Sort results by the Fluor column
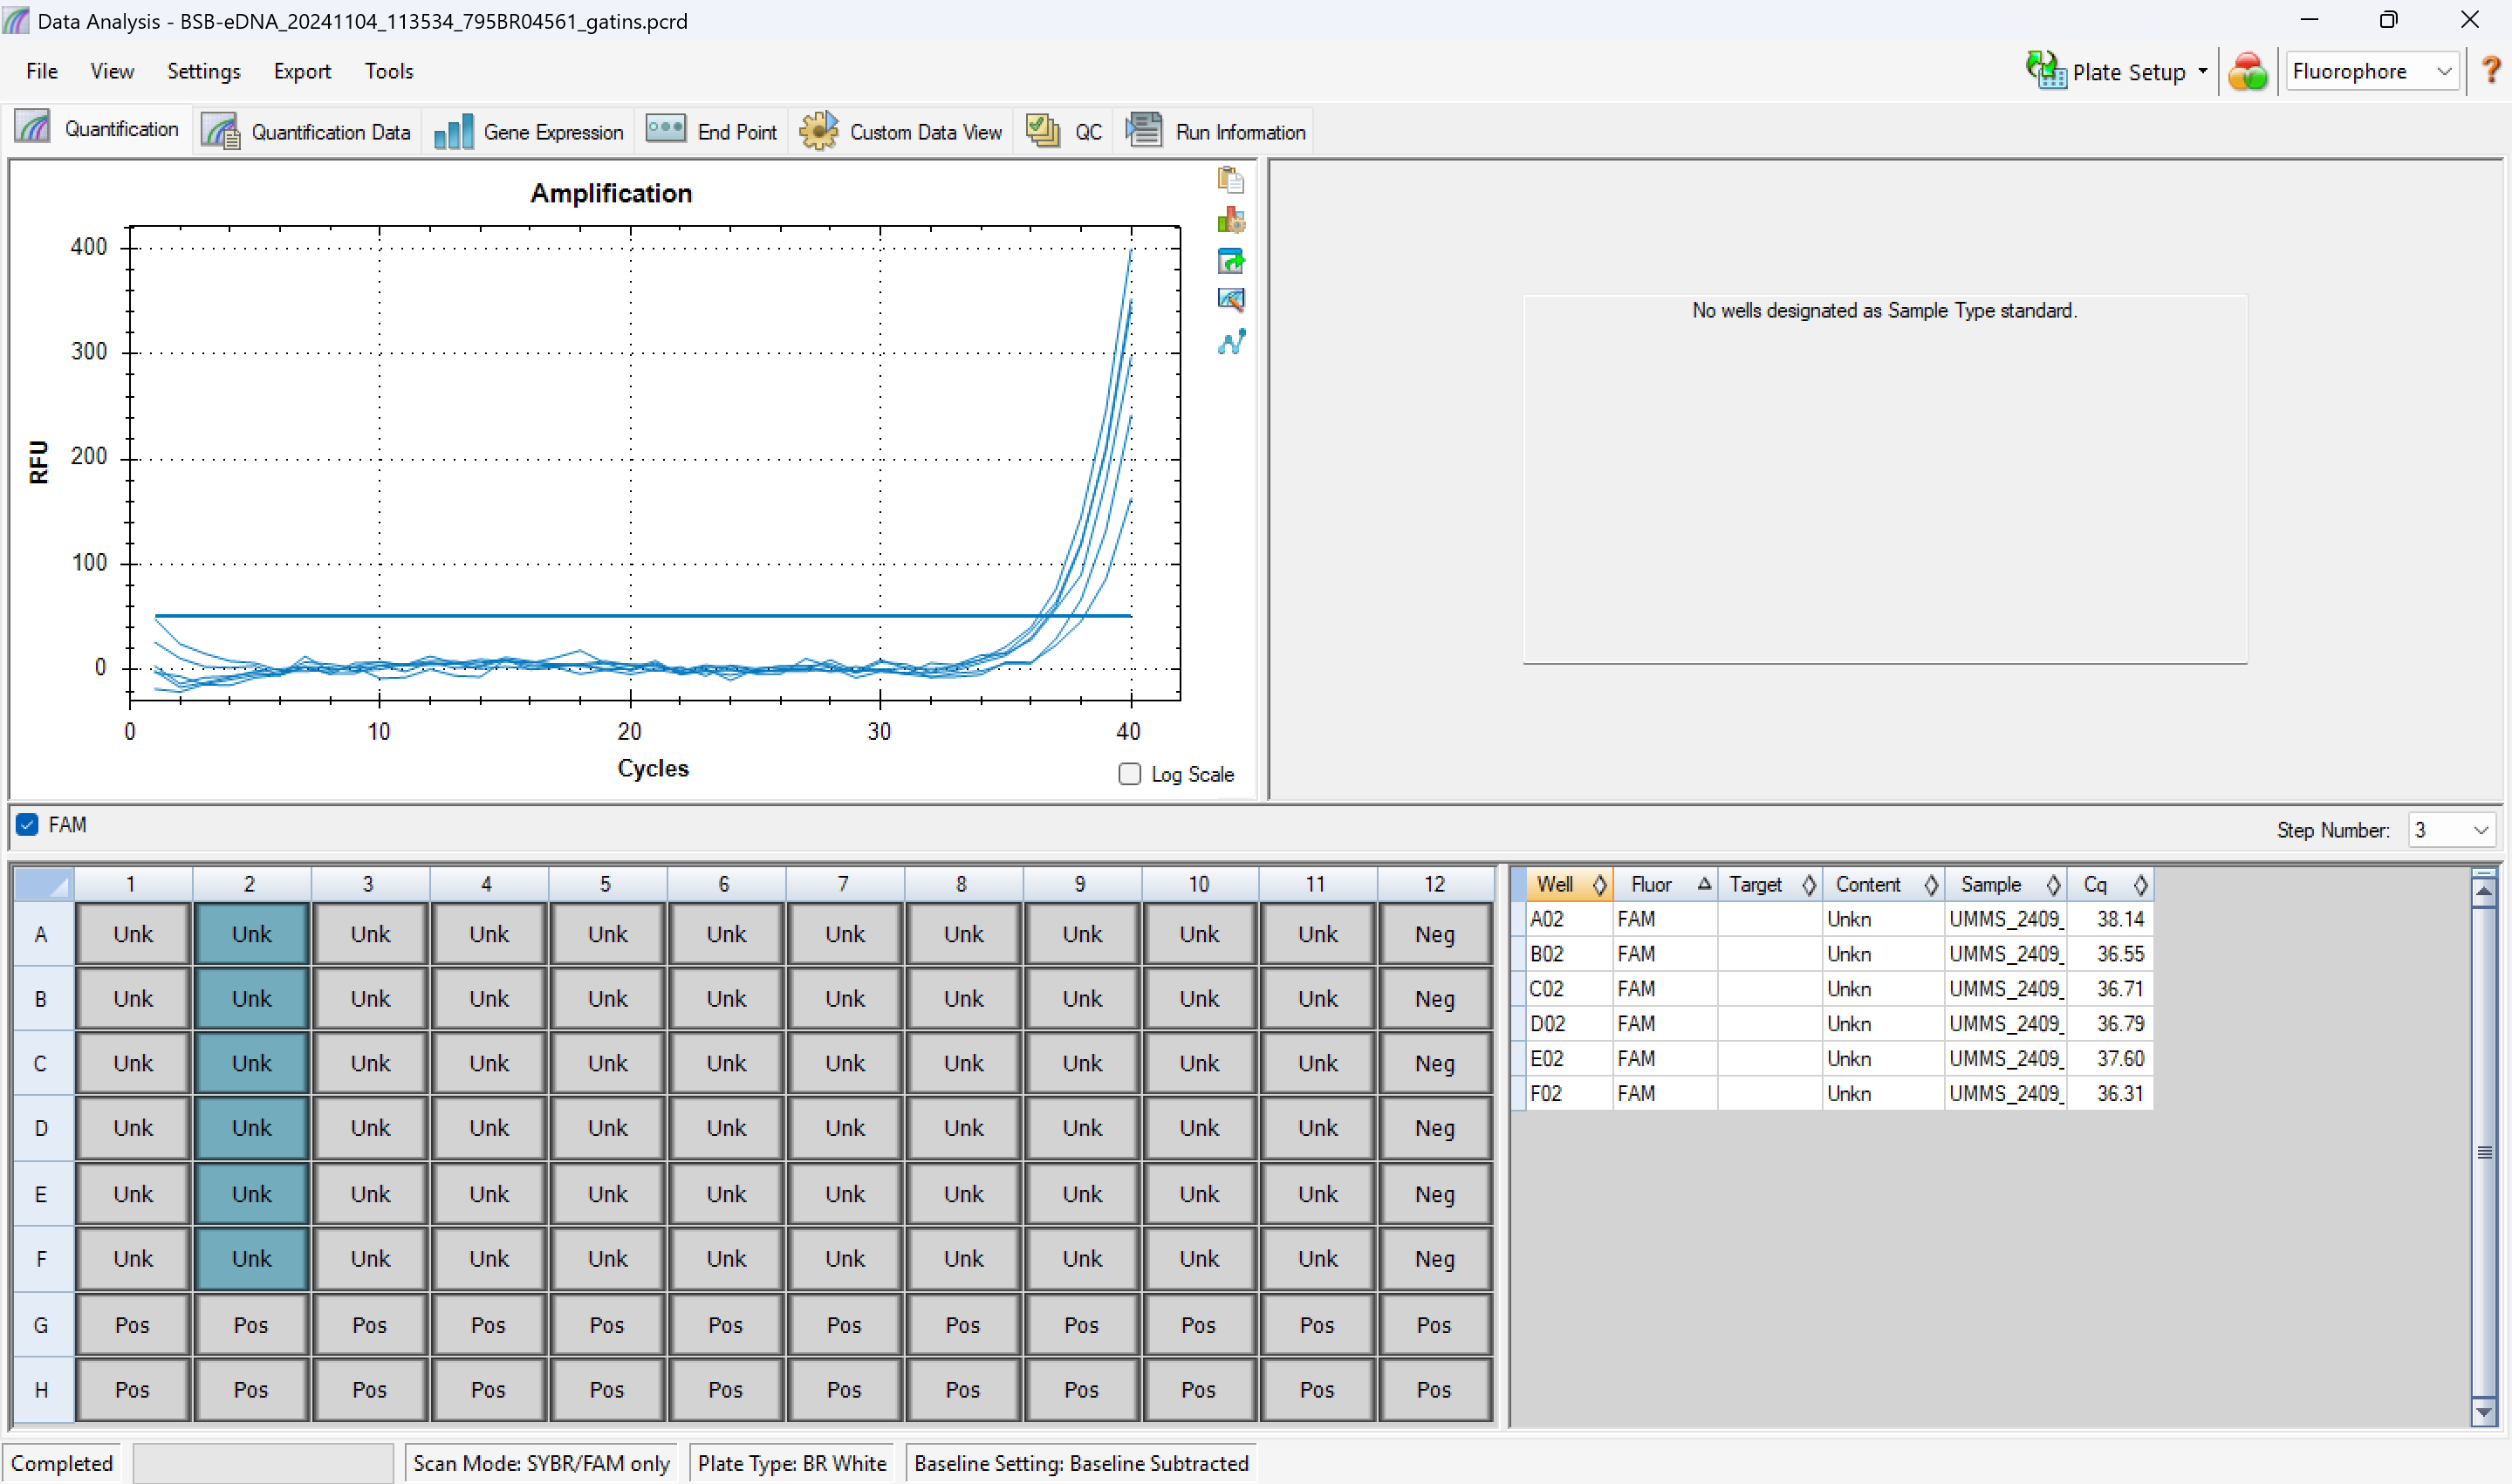Image resolution: width=2512 pixels, height=1484 pixels. point(1665,884)
